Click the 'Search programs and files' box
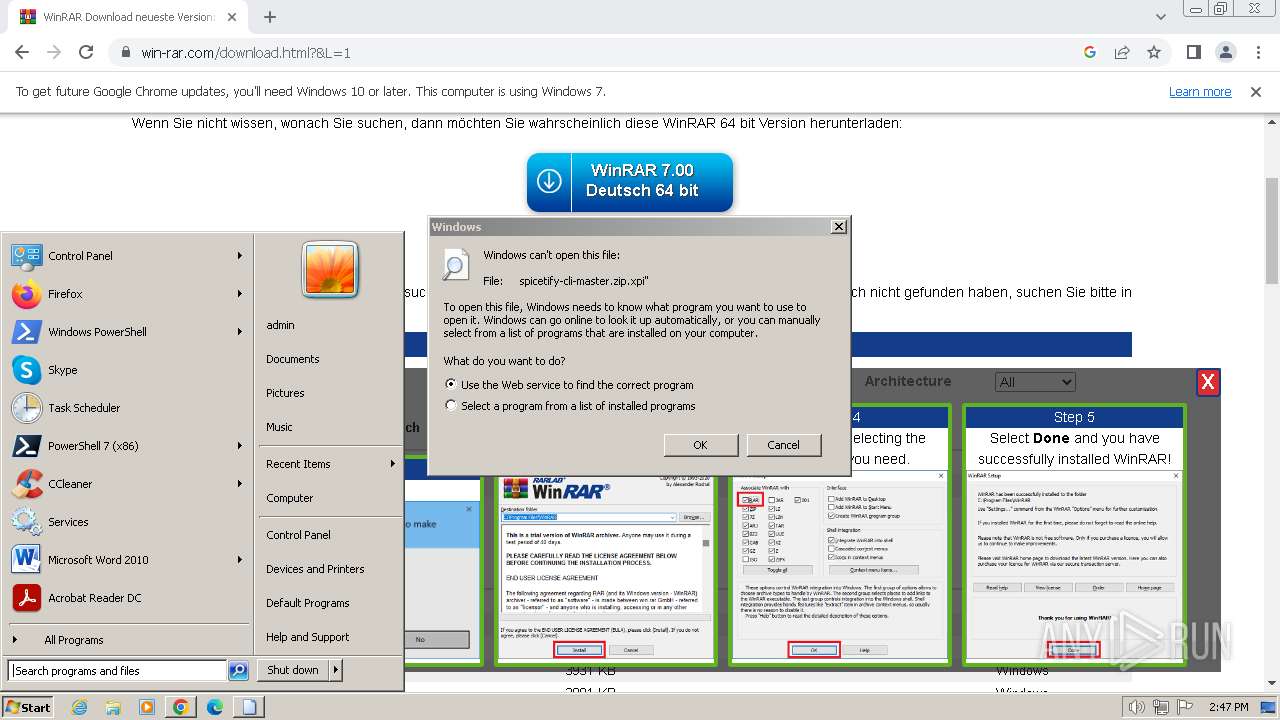 point(118,671)
